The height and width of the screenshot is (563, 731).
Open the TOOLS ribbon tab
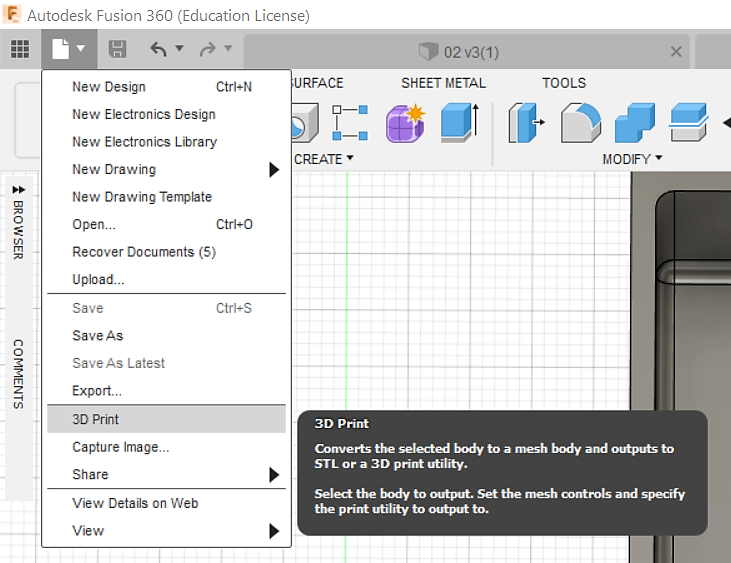pyautogui.click(x=564, y=83)
